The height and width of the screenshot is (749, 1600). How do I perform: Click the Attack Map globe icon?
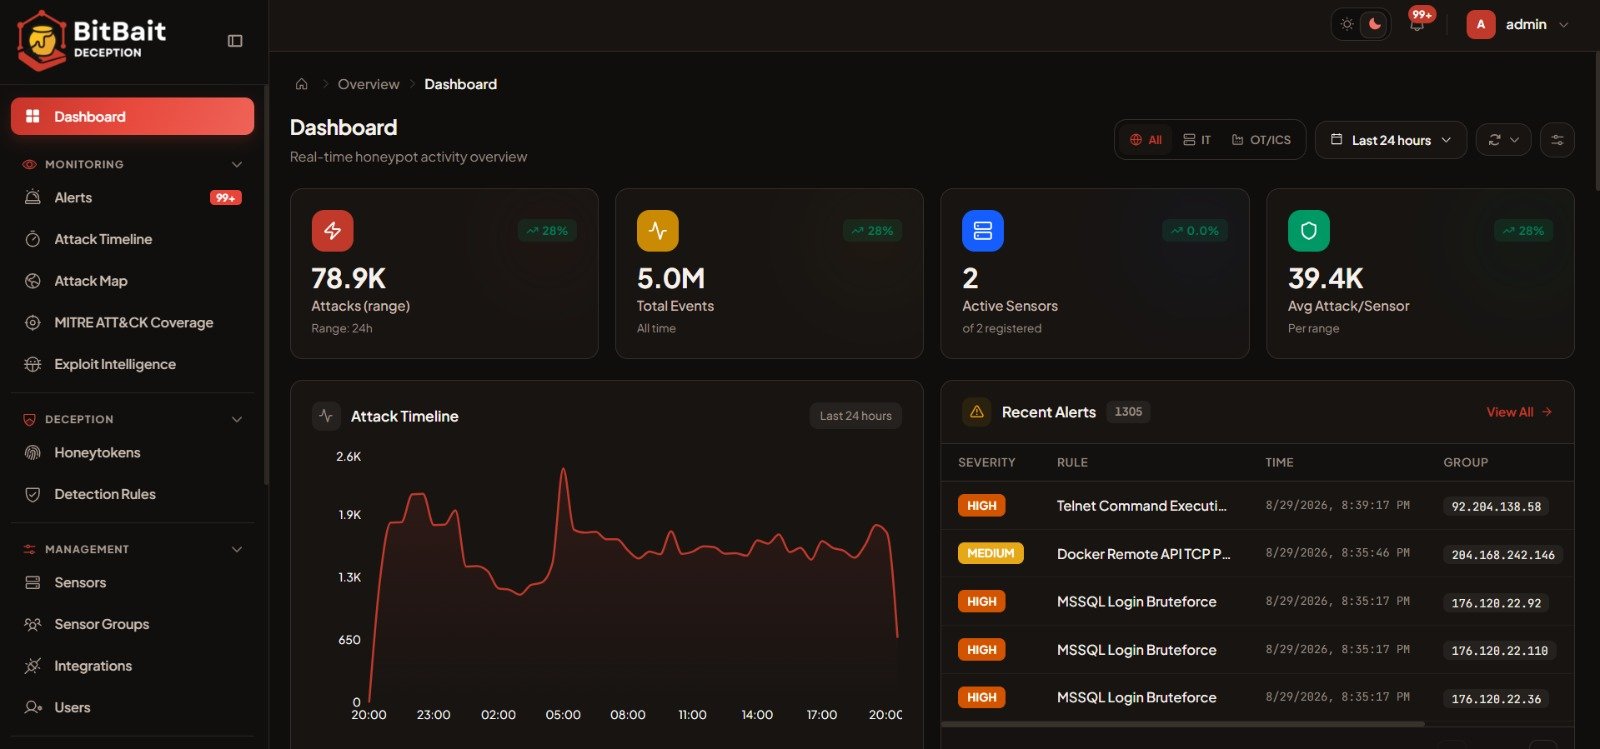point(33,281)
